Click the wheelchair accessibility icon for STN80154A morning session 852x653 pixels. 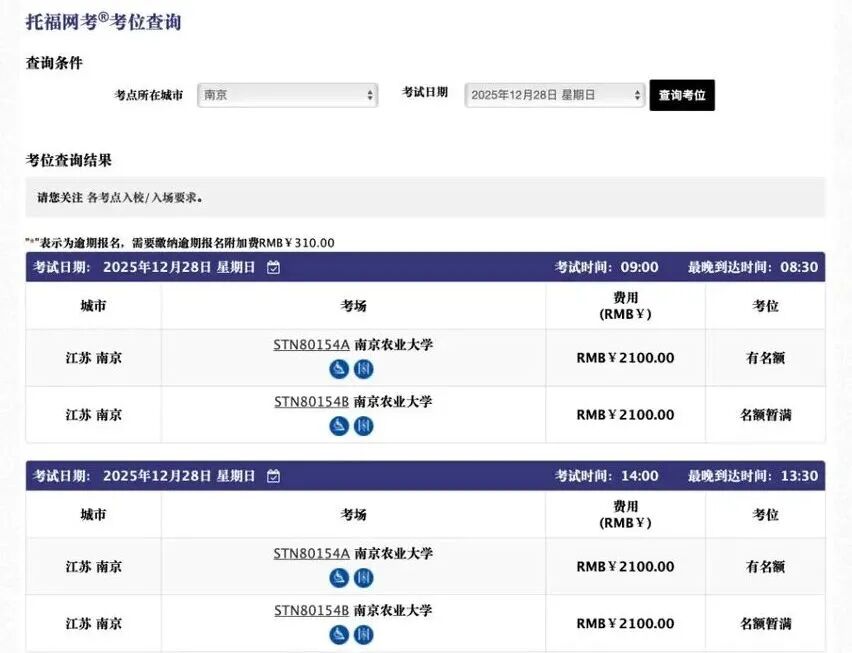click(339, 369)
